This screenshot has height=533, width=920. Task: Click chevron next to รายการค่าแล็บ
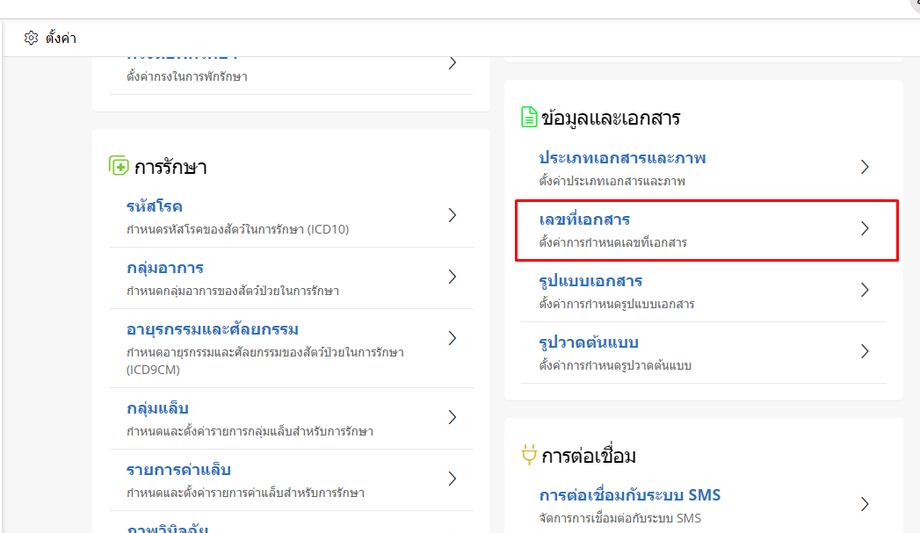tap(452, 478)
